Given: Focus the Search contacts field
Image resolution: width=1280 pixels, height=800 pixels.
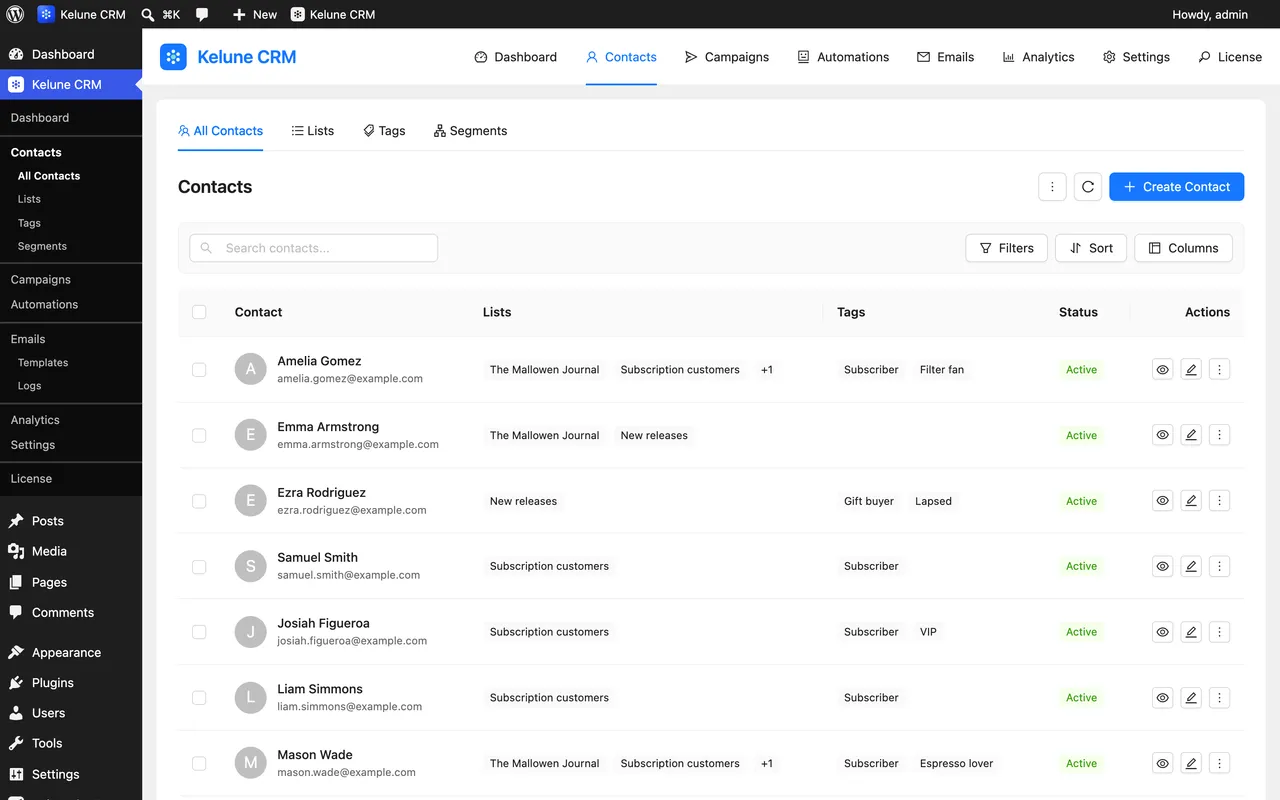Looking at the screenshot, I should [x=313, y=248].
